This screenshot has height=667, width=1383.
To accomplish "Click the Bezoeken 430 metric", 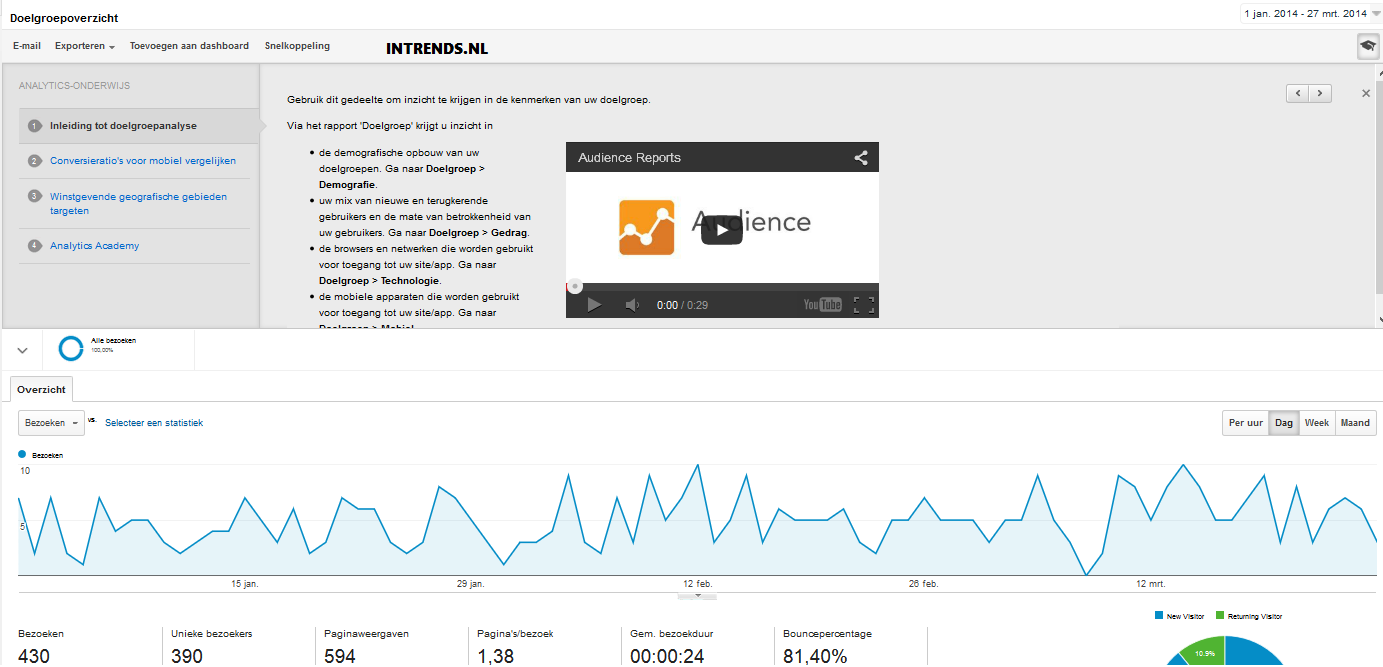I will [x=40, y=647].
